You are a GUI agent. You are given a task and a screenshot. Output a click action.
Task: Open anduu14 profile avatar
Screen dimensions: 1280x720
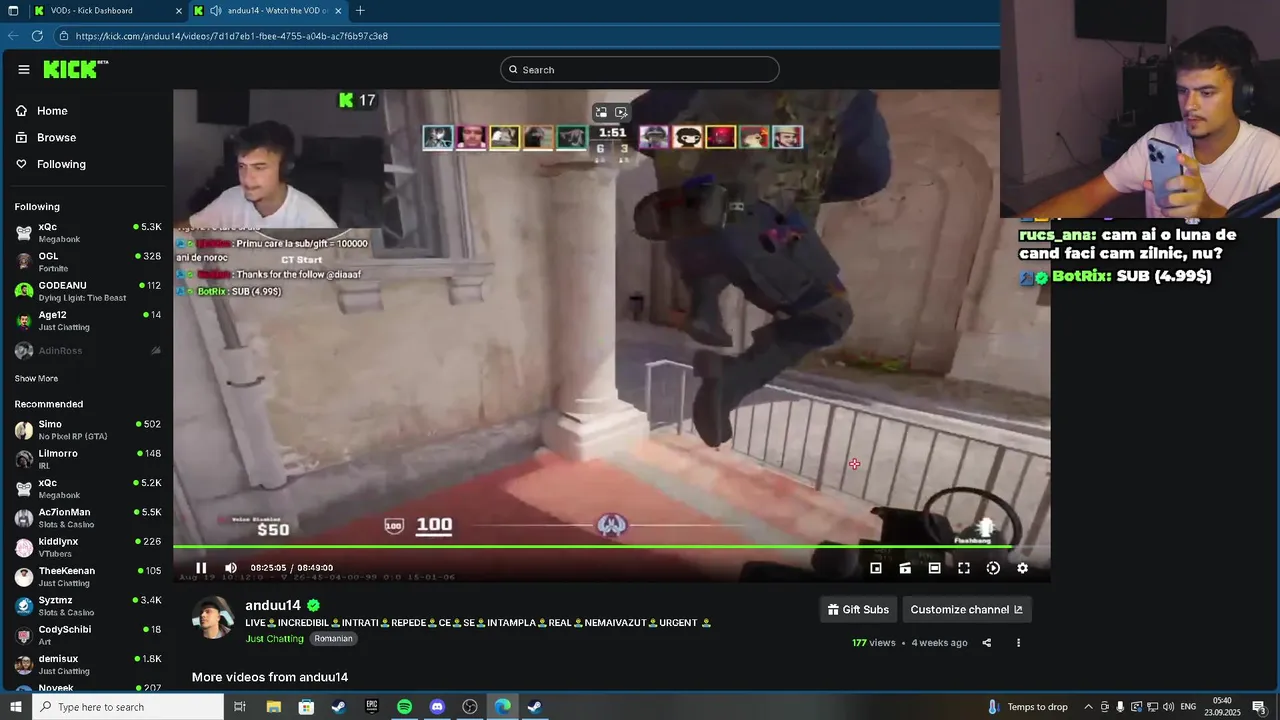coord(212,618)
